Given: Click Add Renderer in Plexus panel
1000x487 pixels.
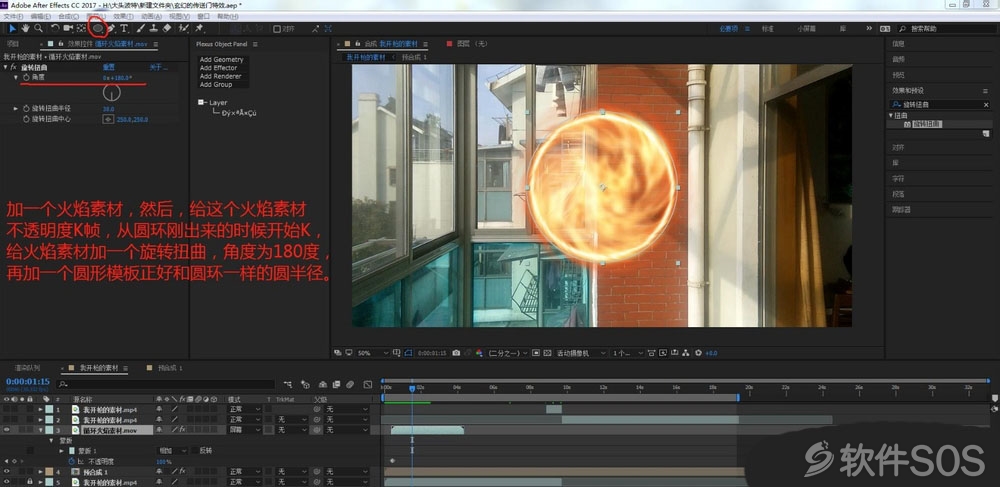Looking at the screenshot, I should point(220,76).
